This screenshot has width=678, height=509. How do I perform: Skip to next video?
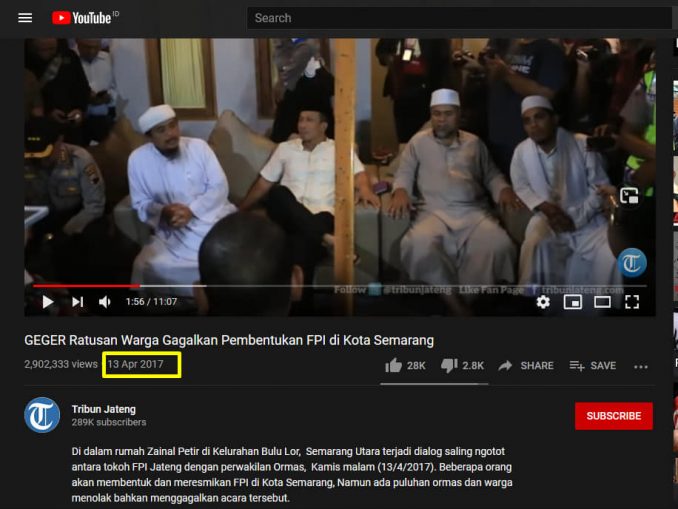(x=77, y=302)
